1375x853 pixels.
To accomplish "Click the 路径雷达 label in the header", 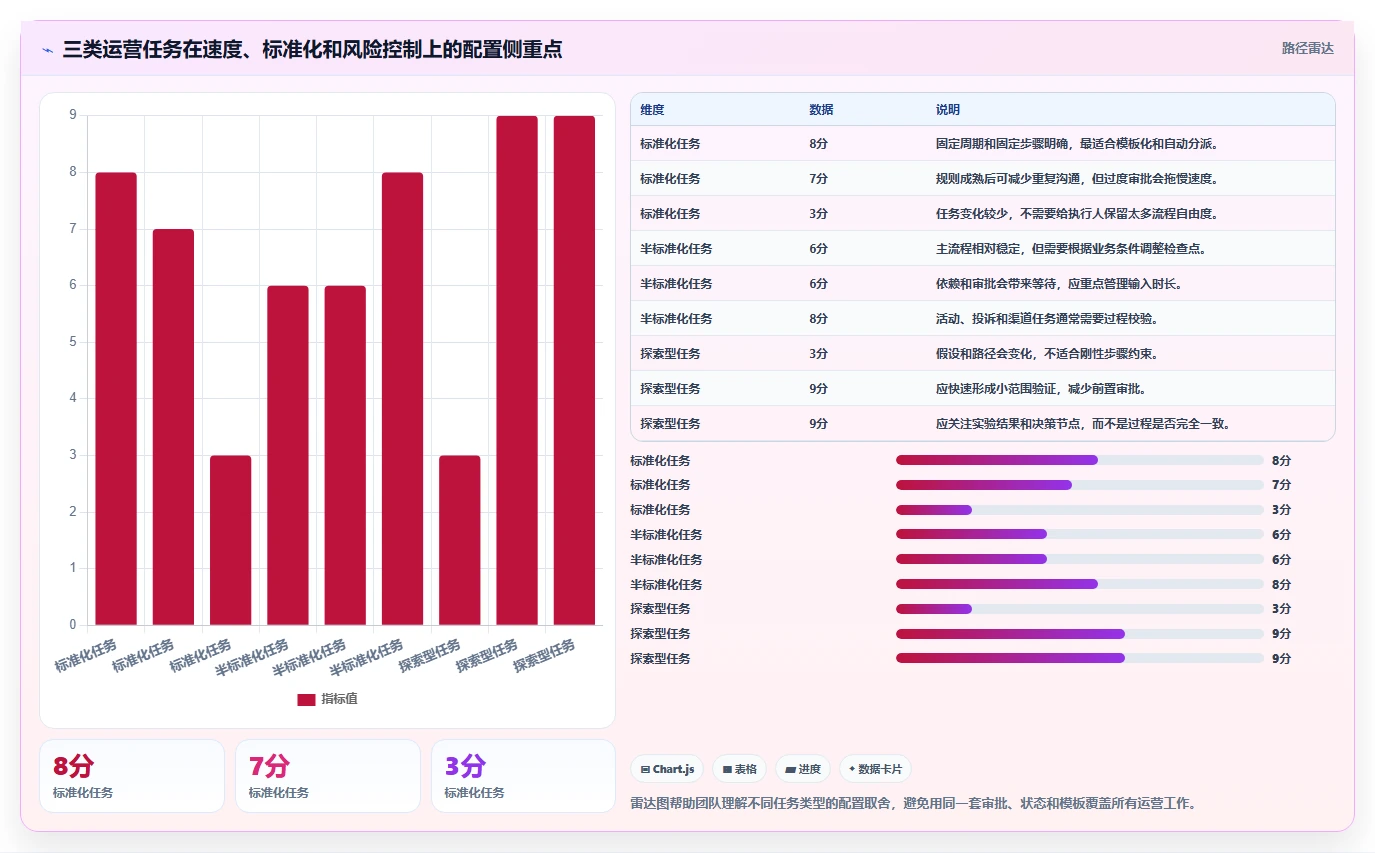I will pyautogui.click(x=1308, y=48).
